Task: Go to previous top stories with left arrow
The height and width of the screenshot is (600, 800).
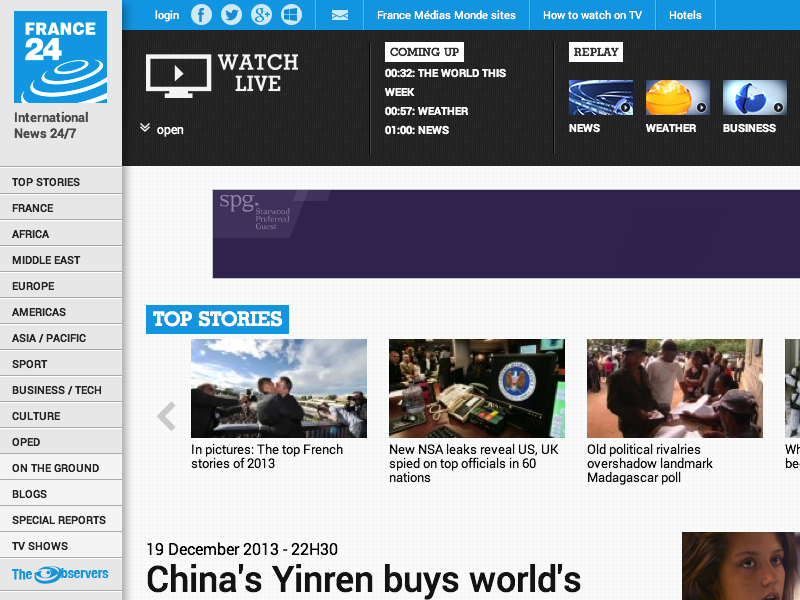Action: point(166,416)
